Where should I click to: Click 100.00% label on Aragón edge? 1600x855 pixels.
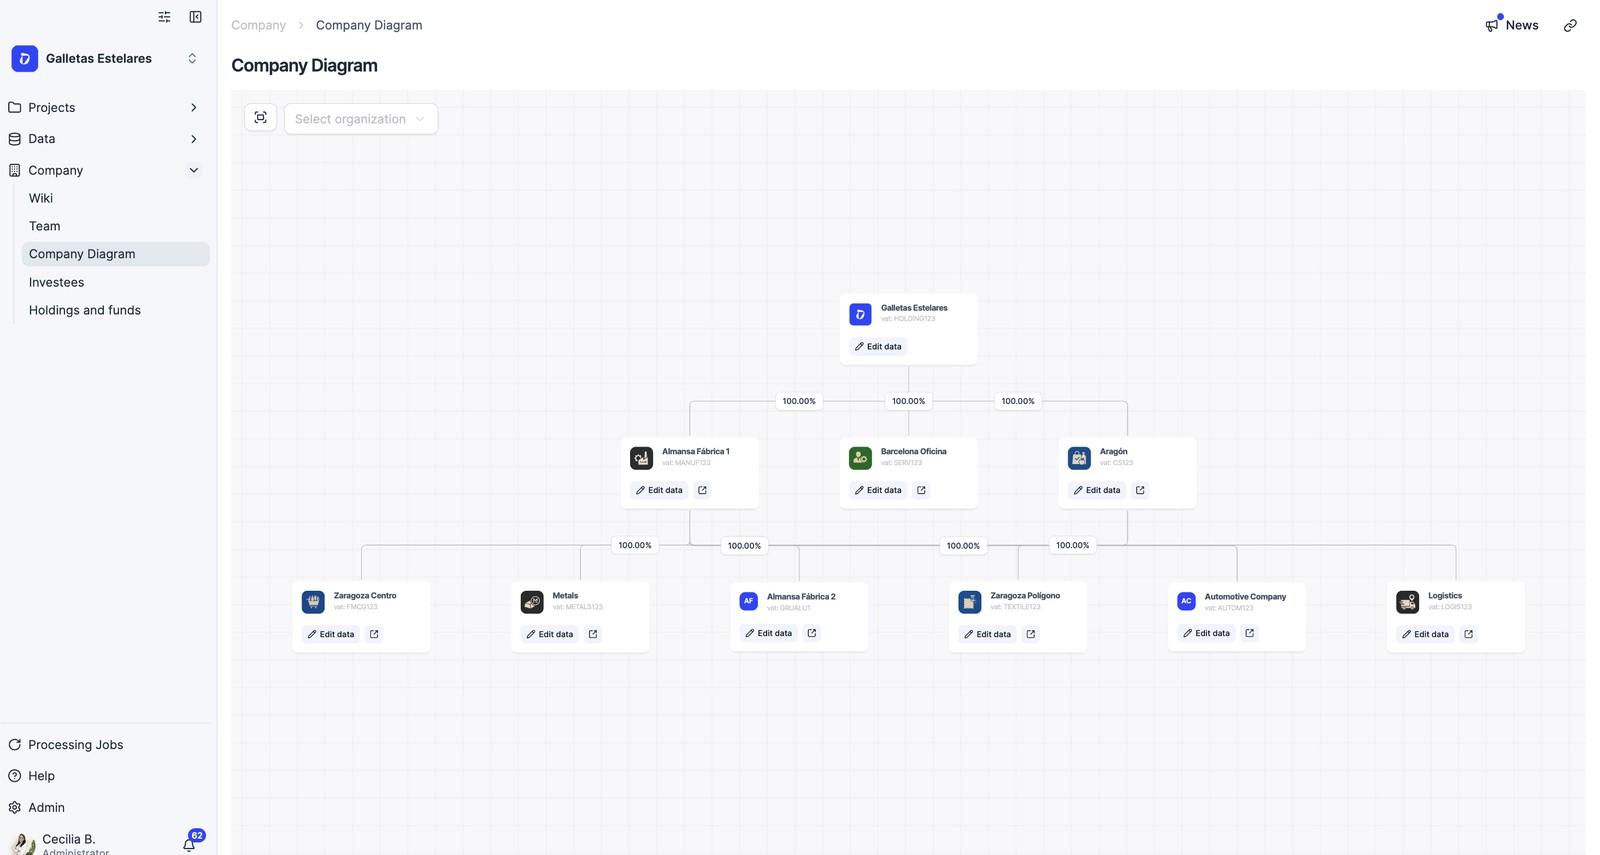[1018, 401]
